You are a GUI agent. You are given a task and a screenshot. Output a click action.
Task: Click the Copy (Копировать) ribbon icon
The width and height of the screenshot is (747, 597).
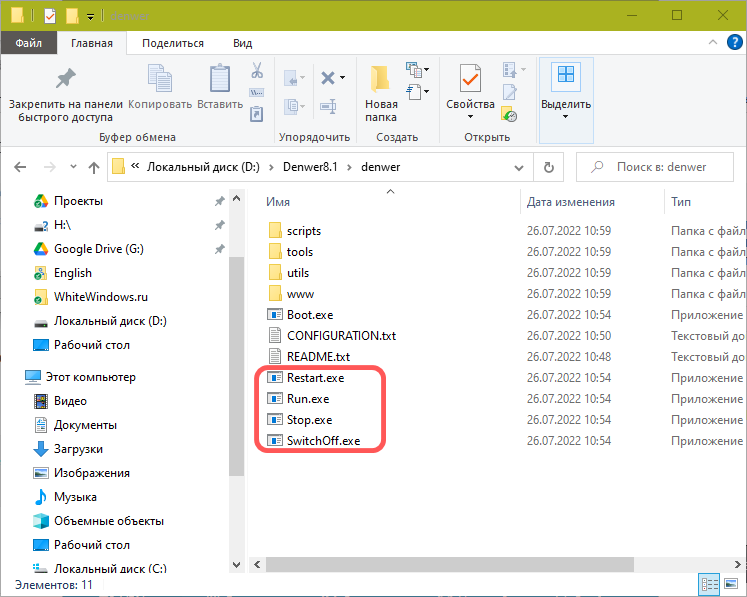pyautogui.click(x=160, y=80)
